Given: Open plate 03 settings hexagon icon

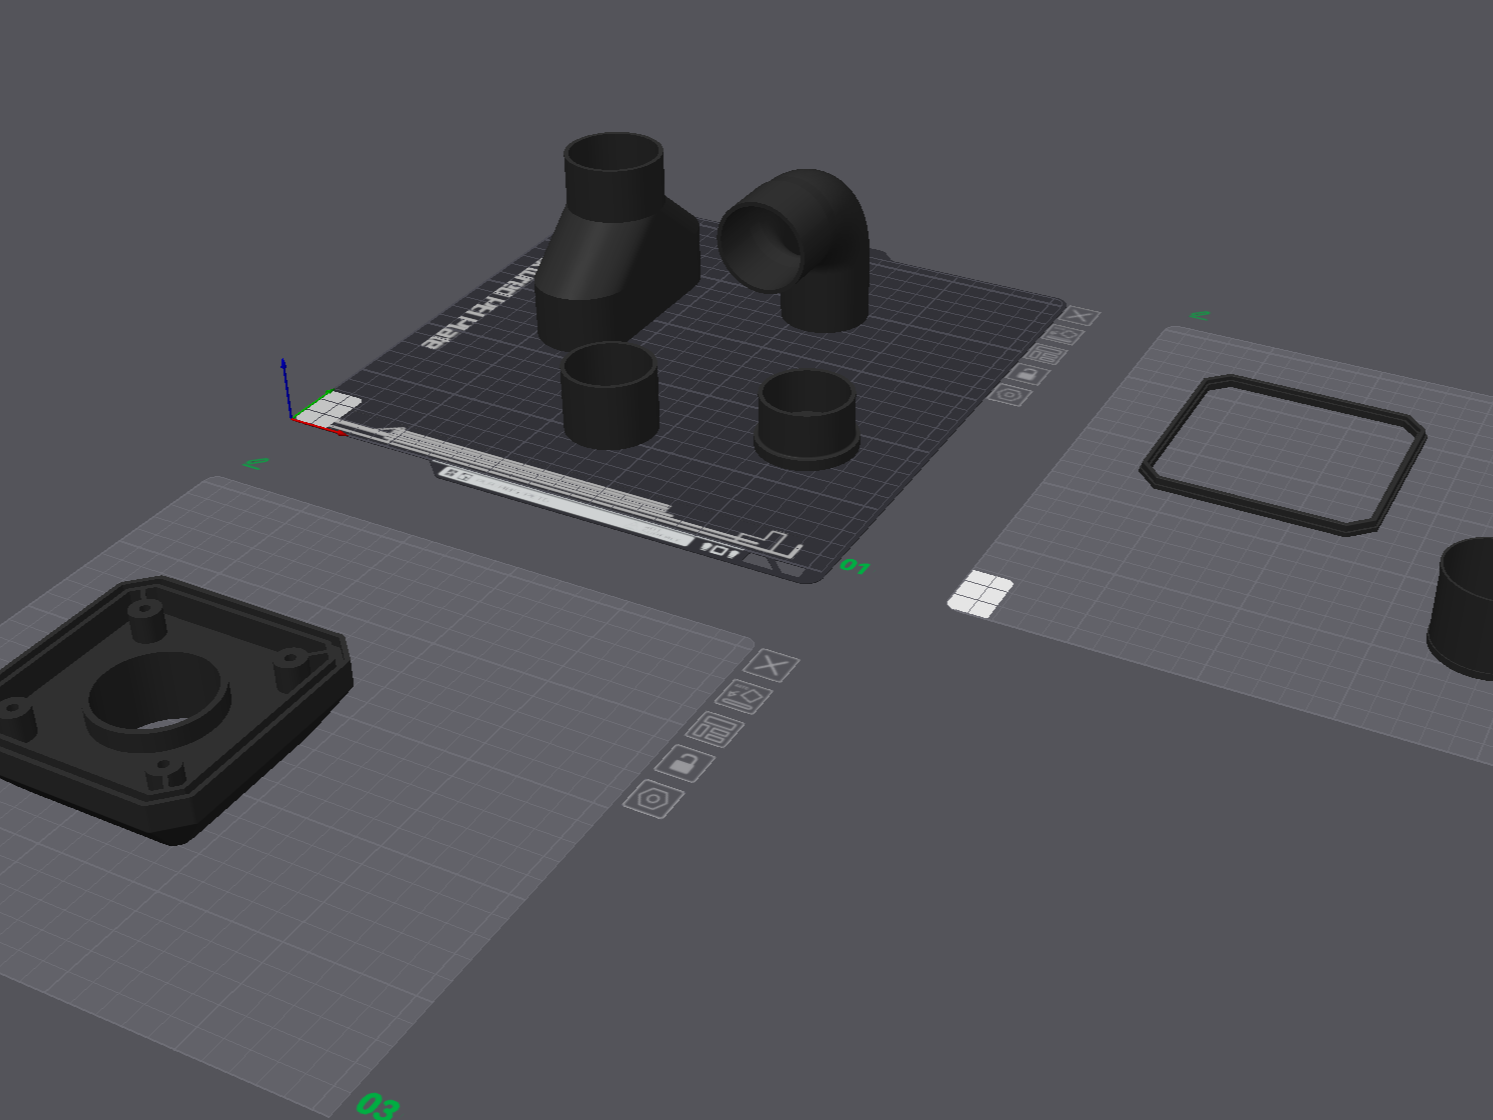Looking at the screenshot, I should click(653, 799).
